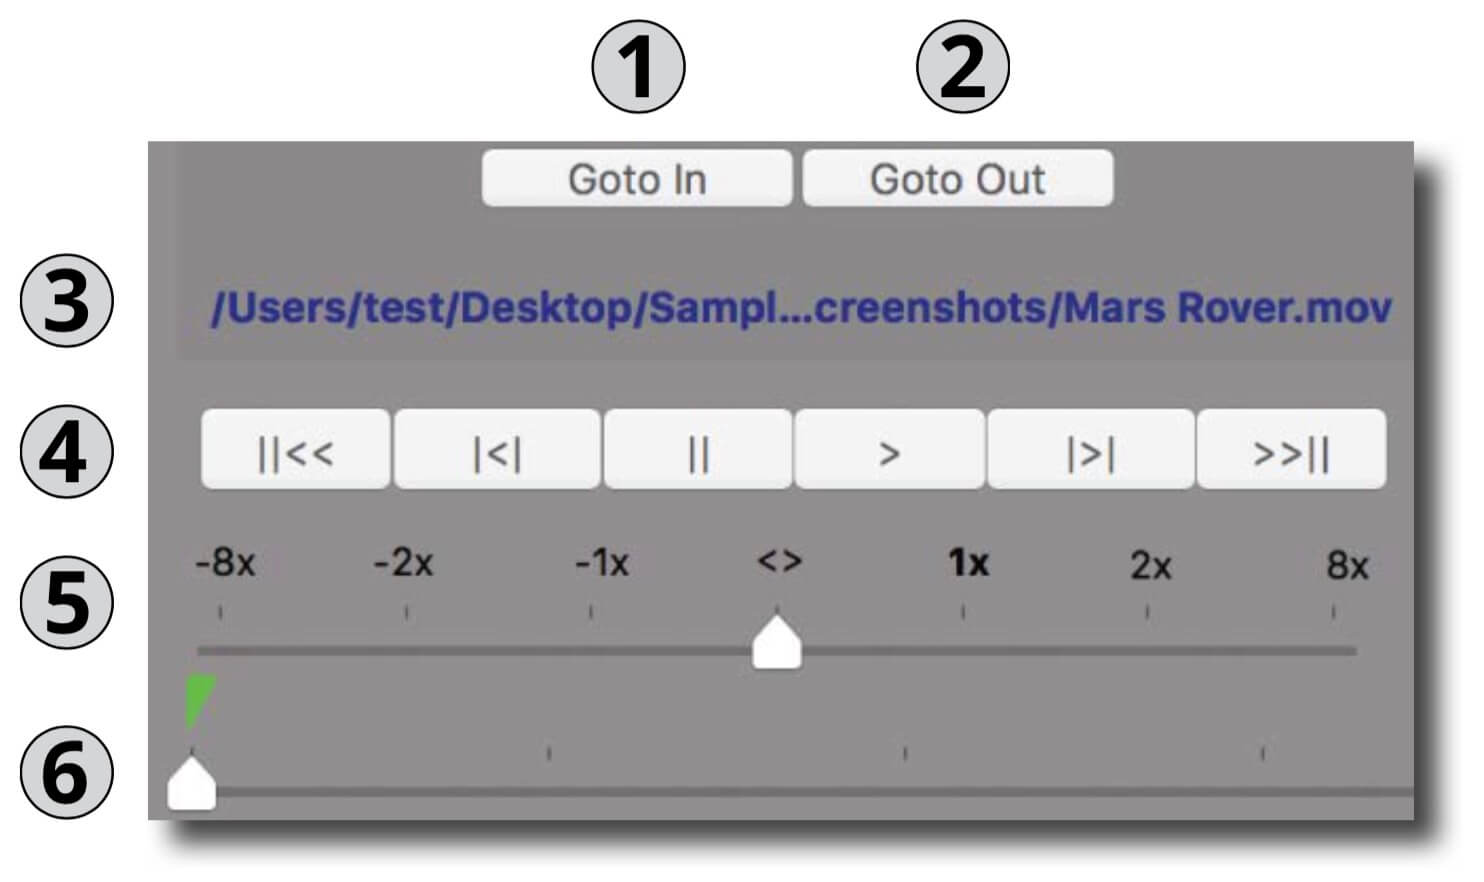This screenshot has height=882, width=1484.
Task: Set shuttle speed to 8x mark
Action: (x=1347, y=566)
